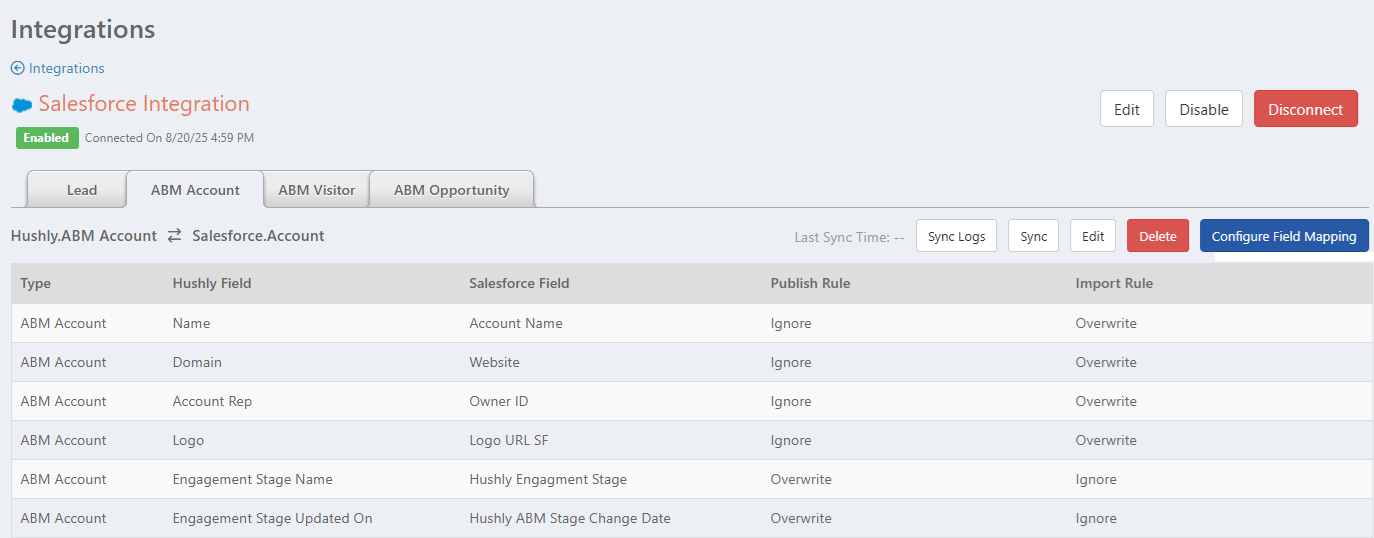Click the Edit button next to Disable

click(1127, 109)
